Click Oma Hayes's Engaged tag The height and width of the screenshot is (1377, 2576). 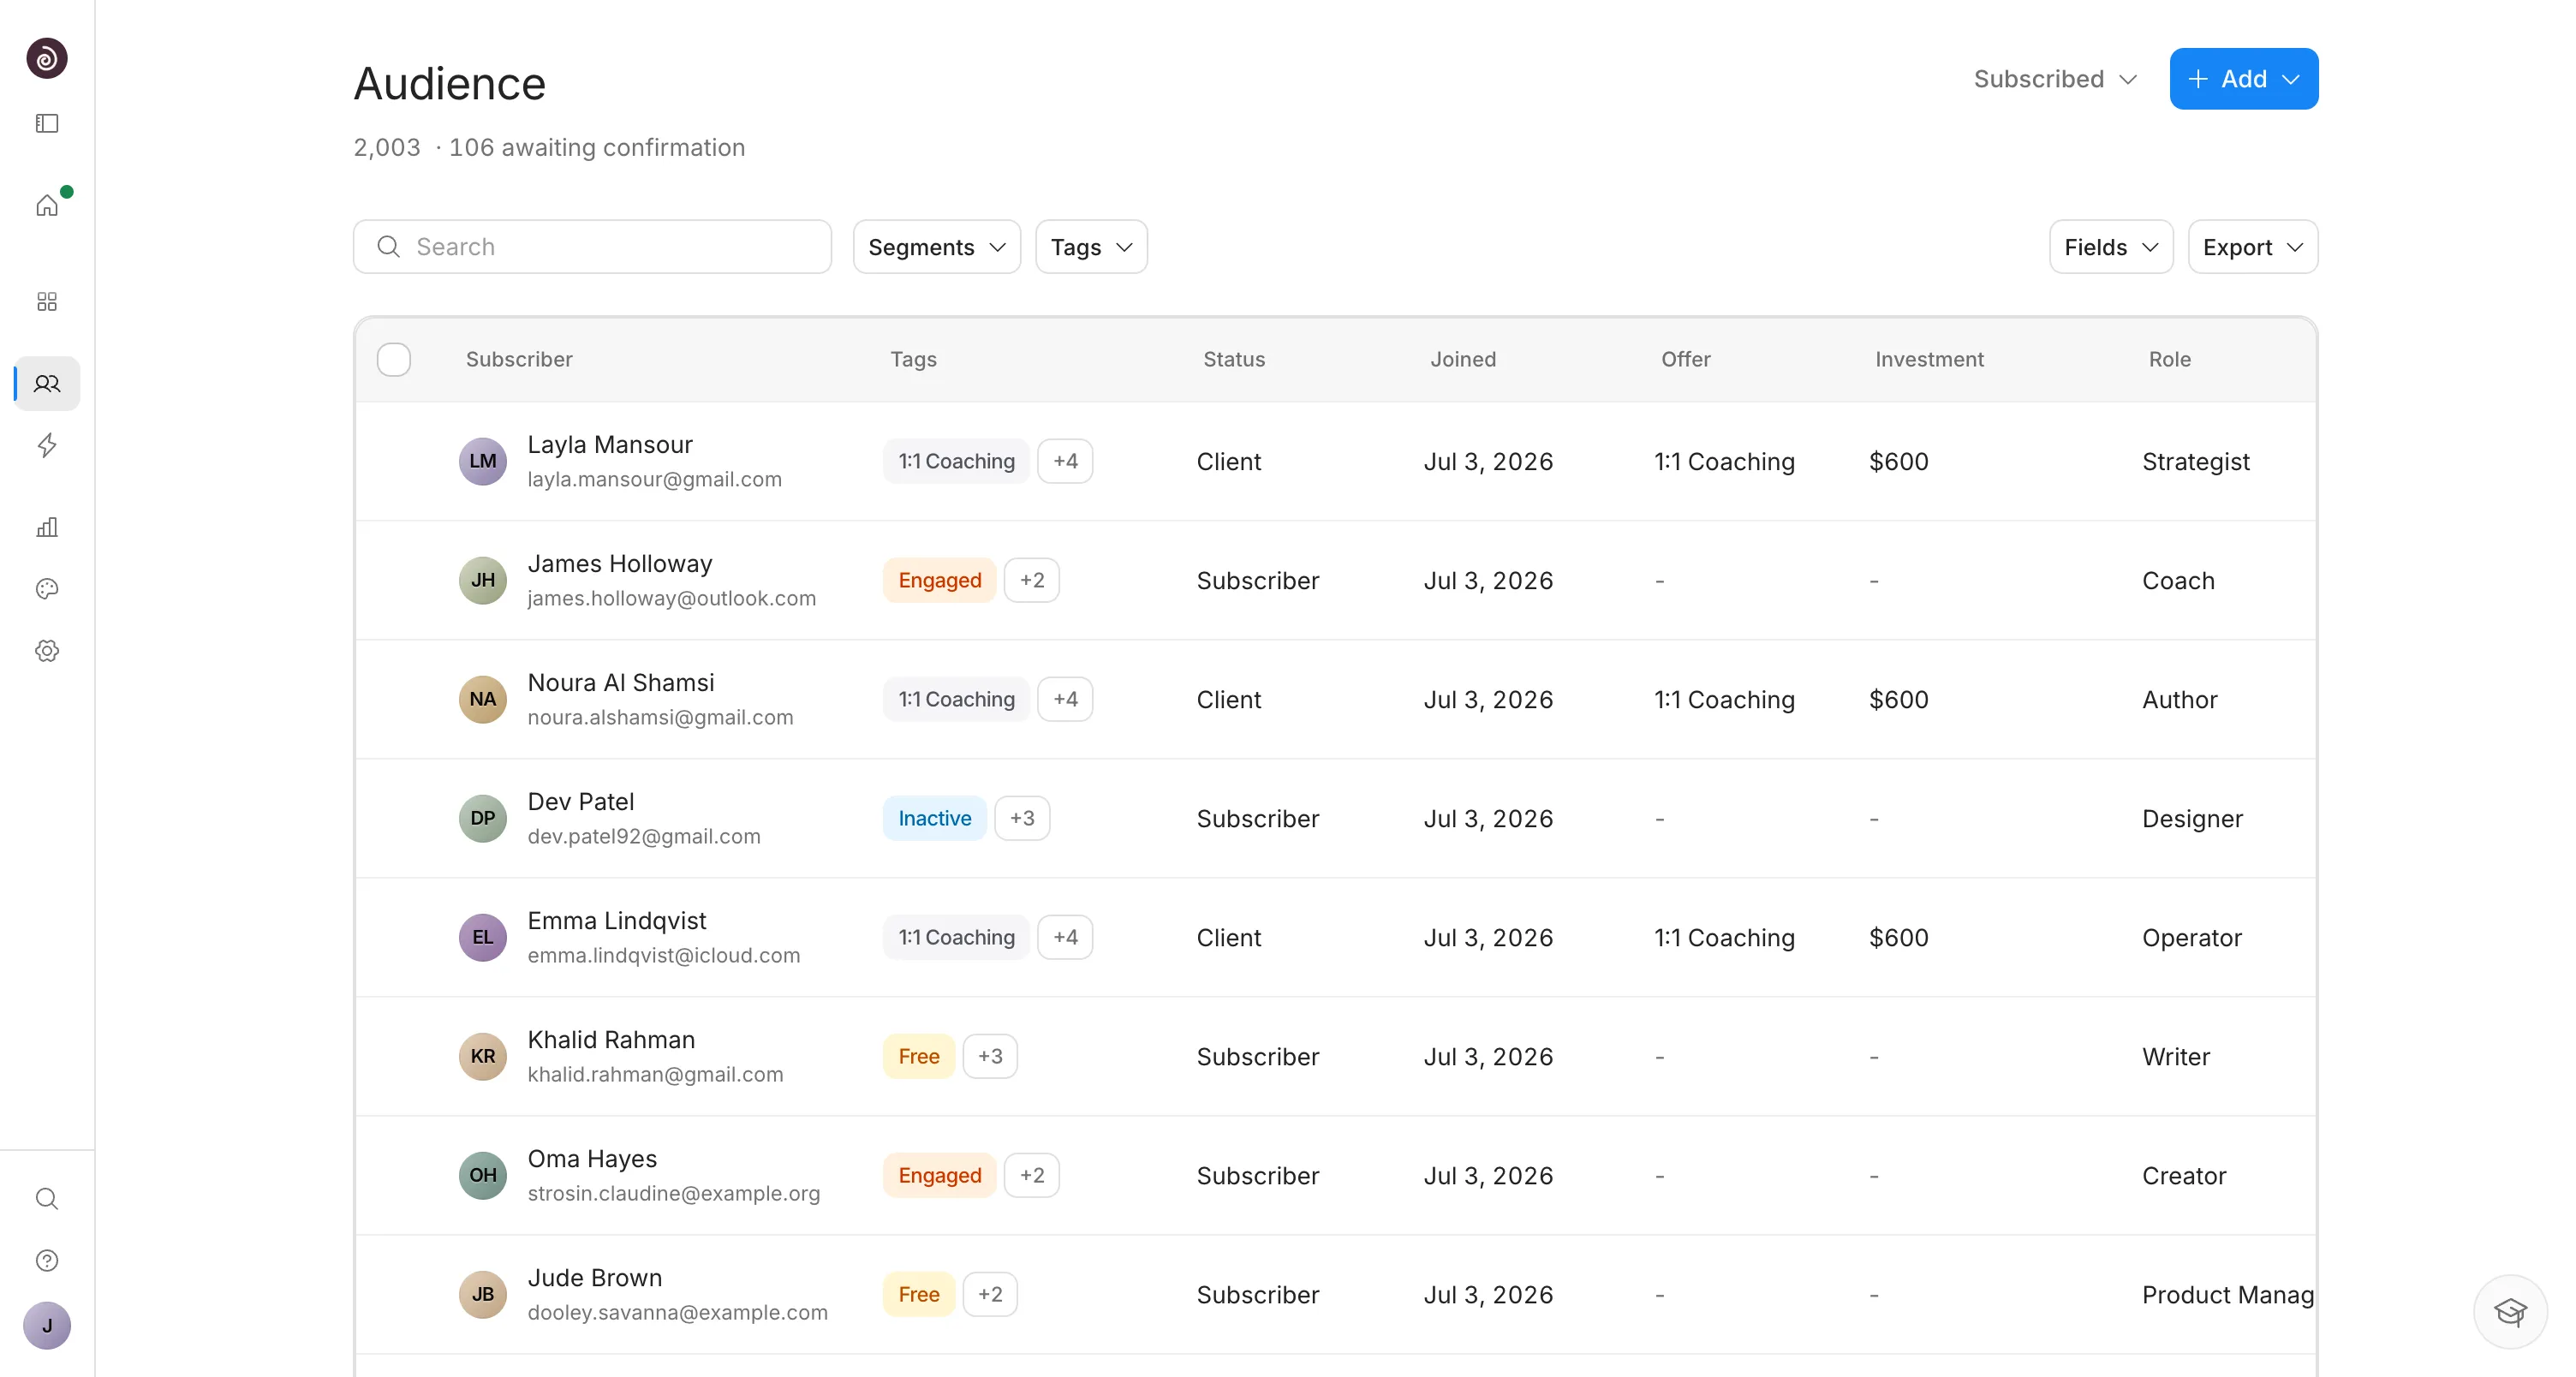point(940,1175)
